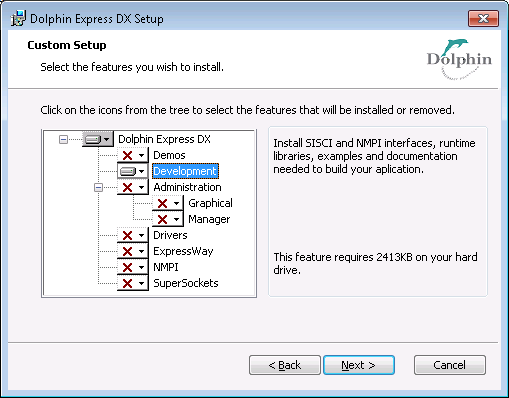Click the installer icon in the title bar

coord(18,18)
